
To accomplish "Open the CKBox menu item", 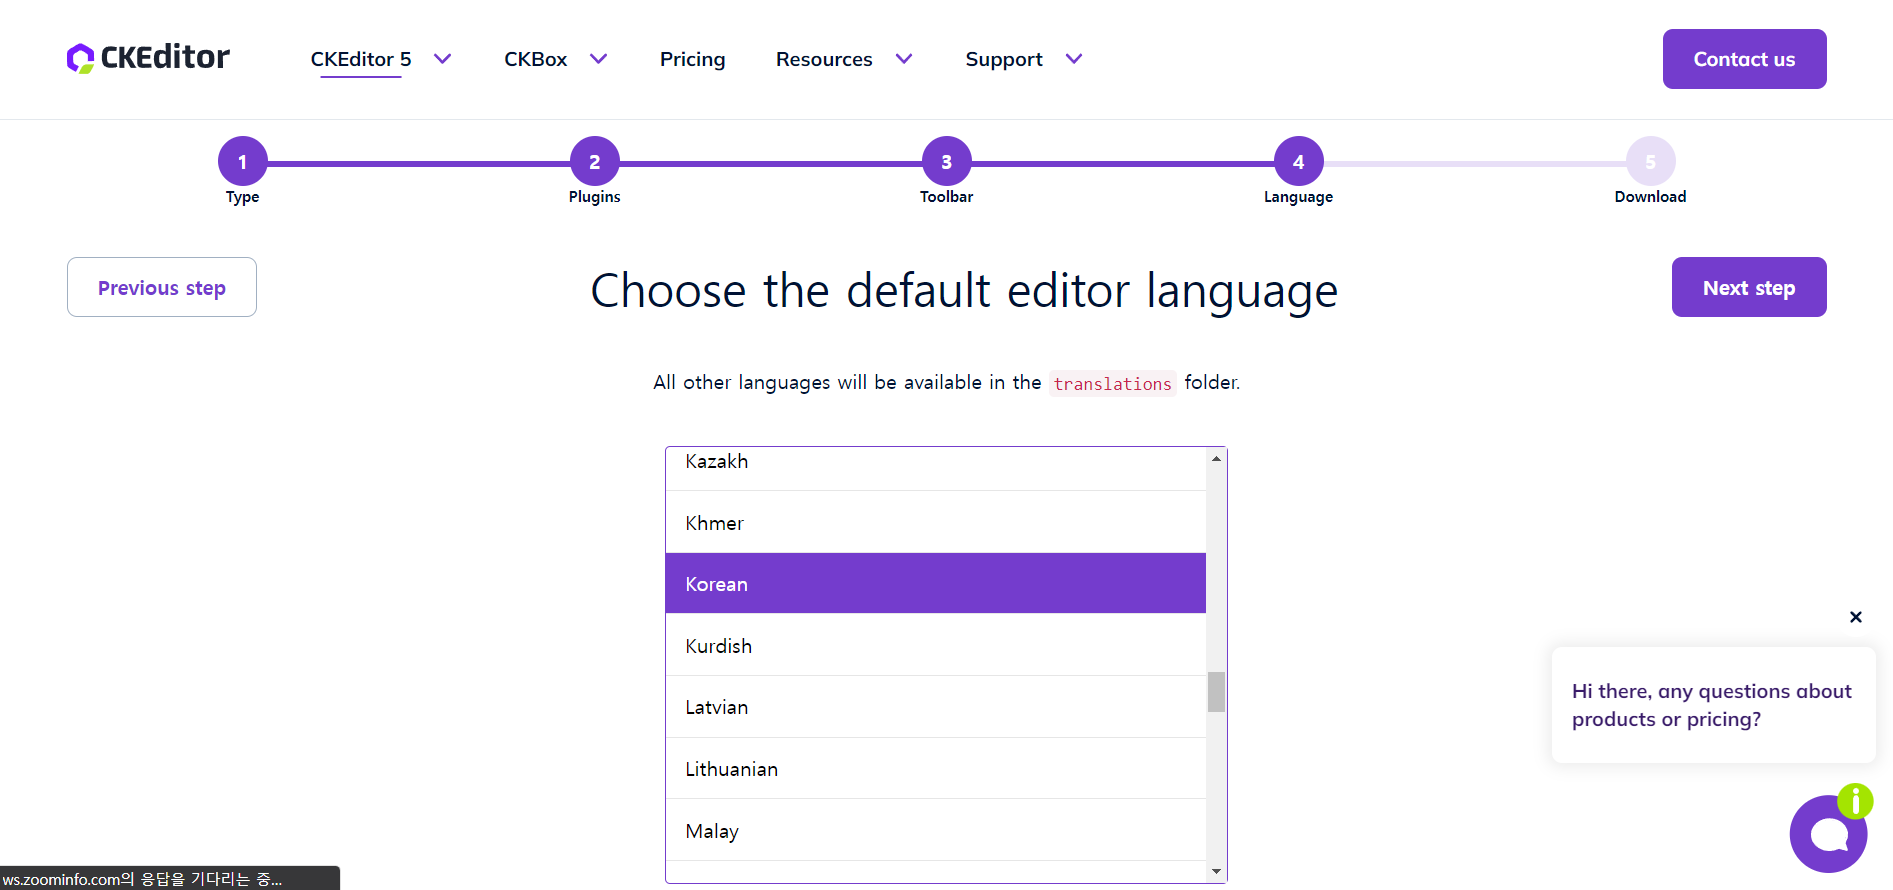I will (x=535, y=59).
